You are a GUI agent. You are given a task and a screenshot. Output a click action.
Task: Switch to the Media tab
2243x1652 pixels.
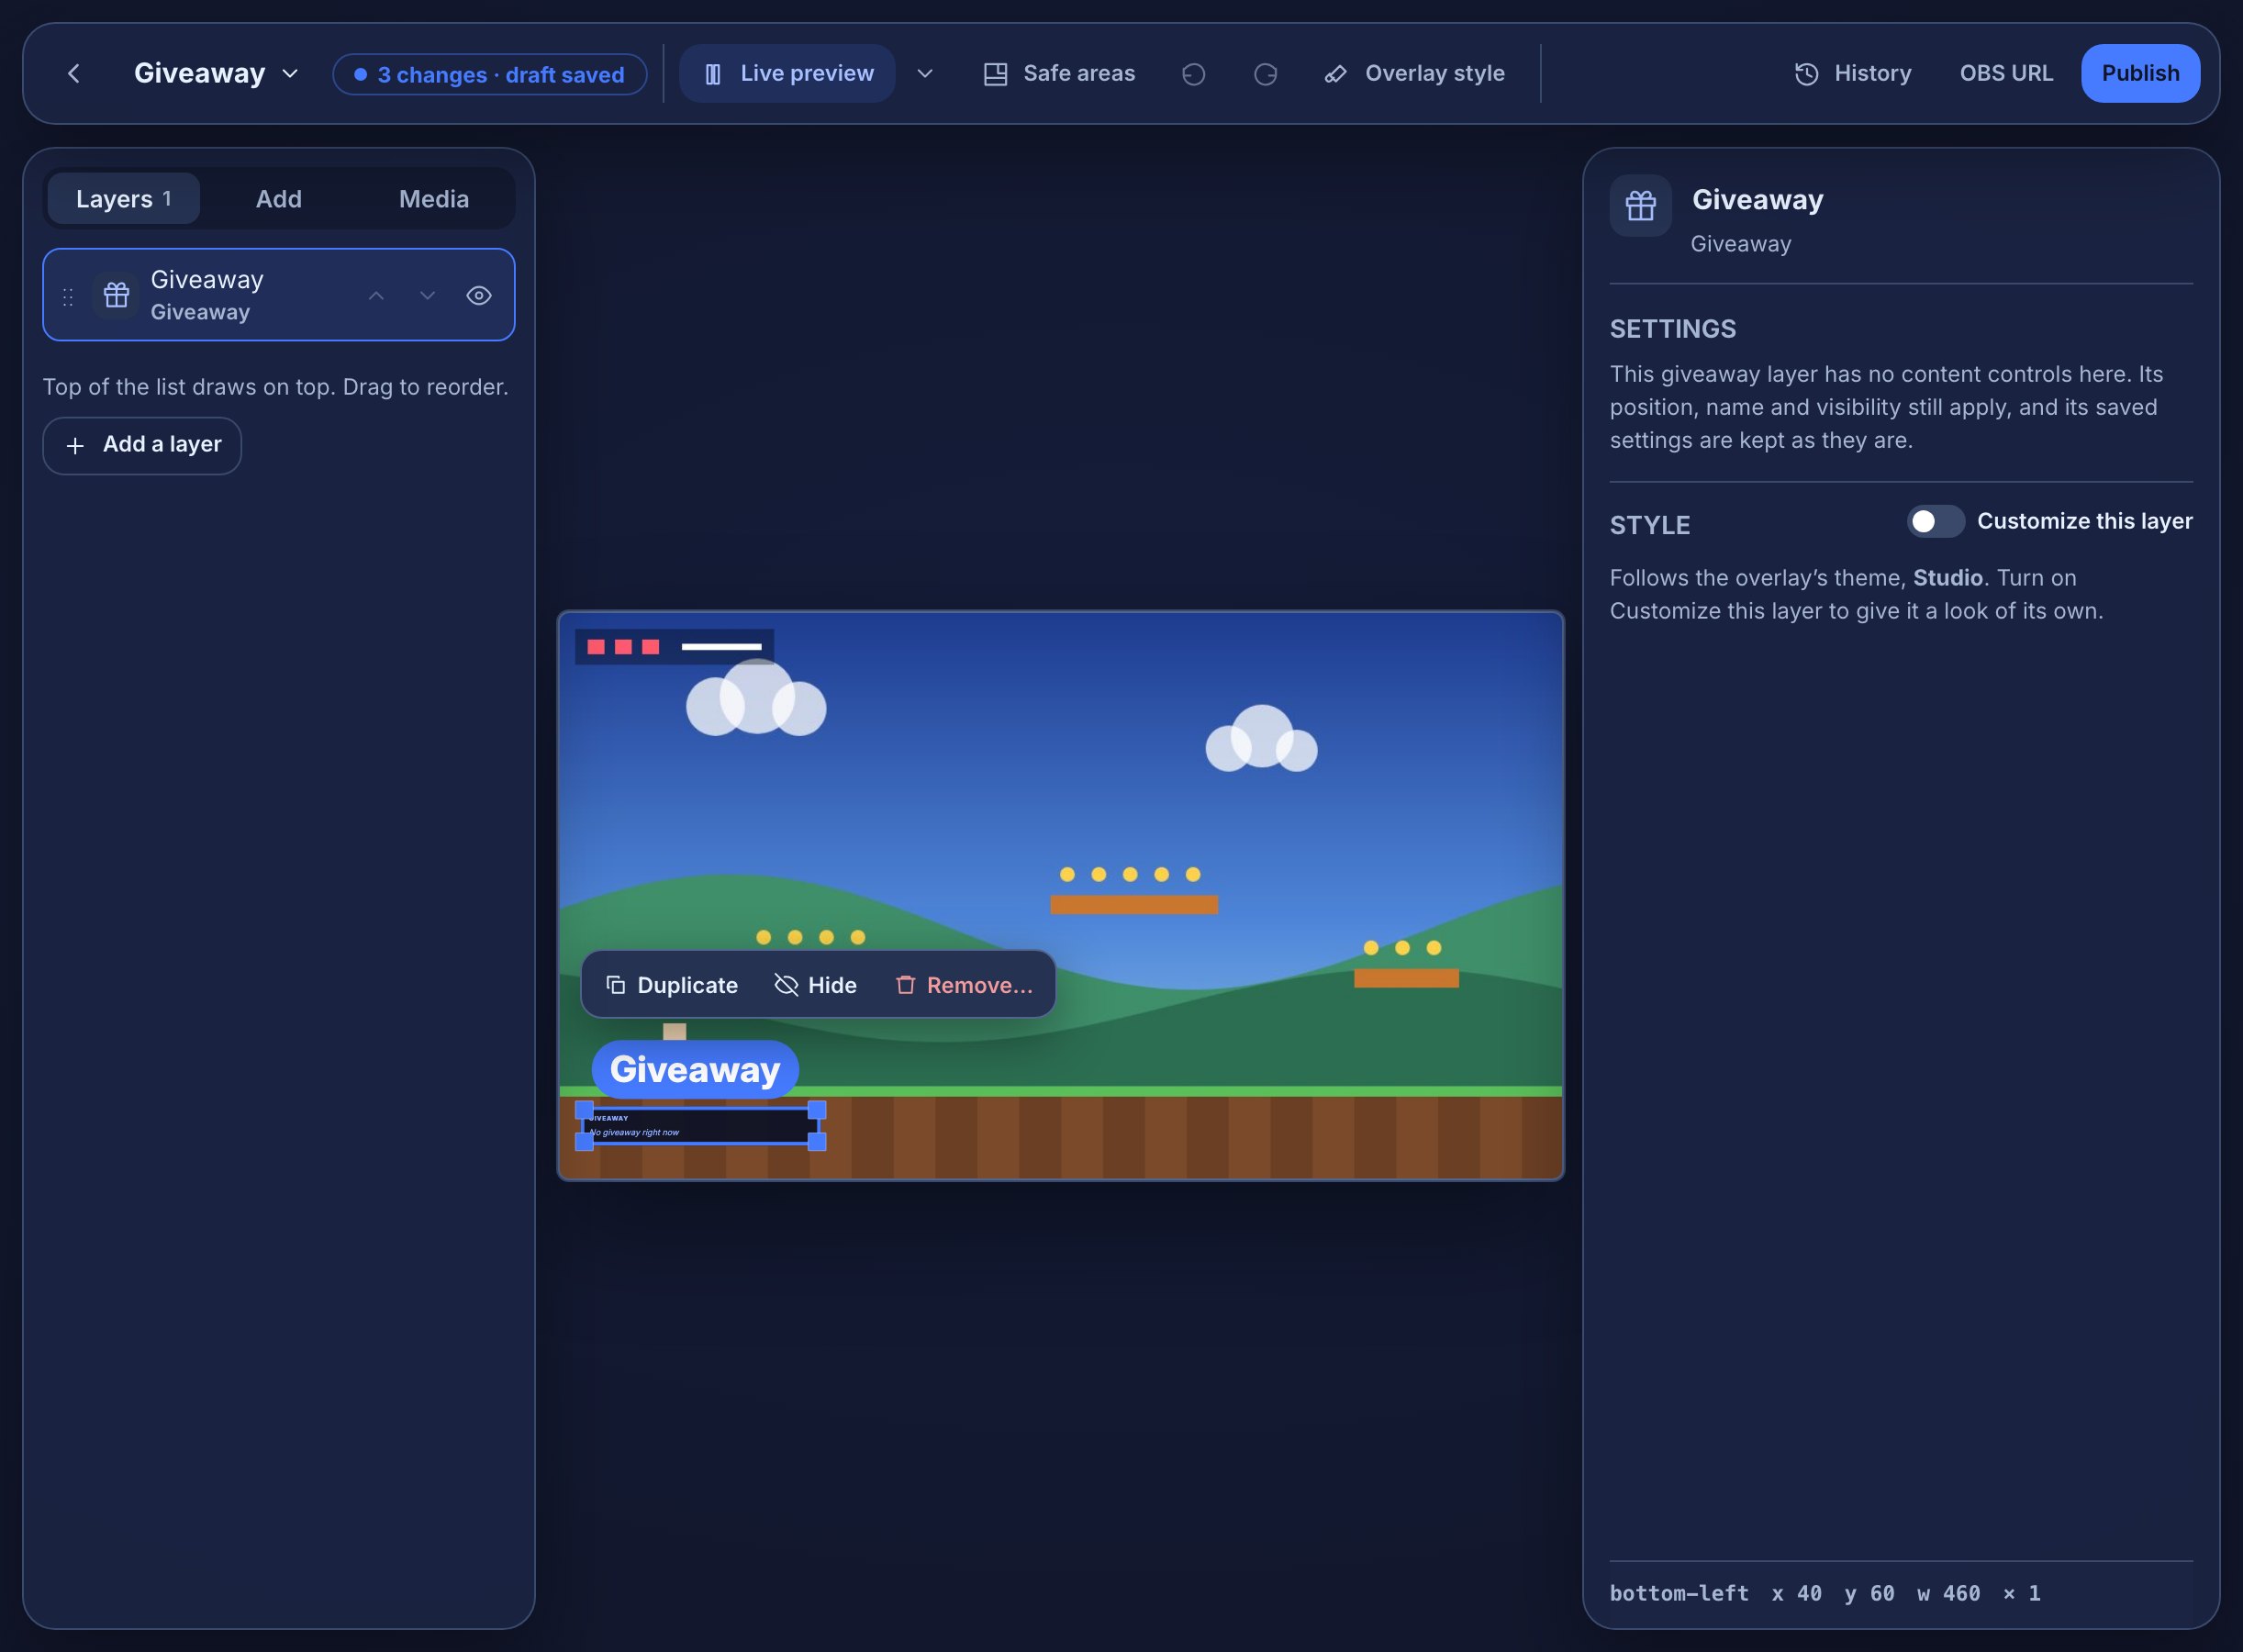point(434,199)
